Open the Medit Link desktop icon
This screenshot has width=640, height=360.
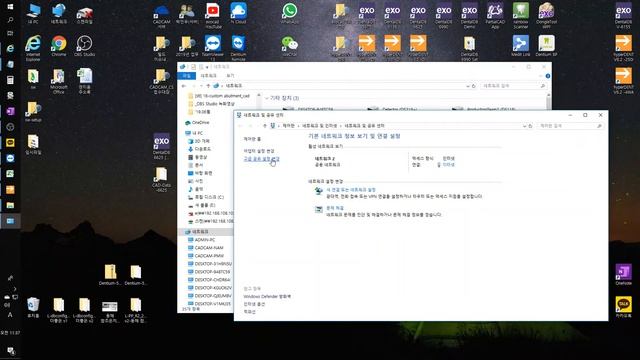tap(521, 45)
